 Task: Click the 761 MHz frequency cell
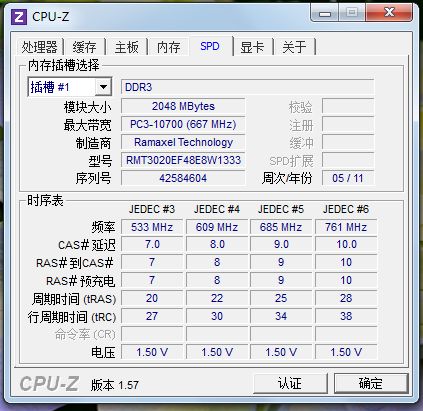coord(346,227)
